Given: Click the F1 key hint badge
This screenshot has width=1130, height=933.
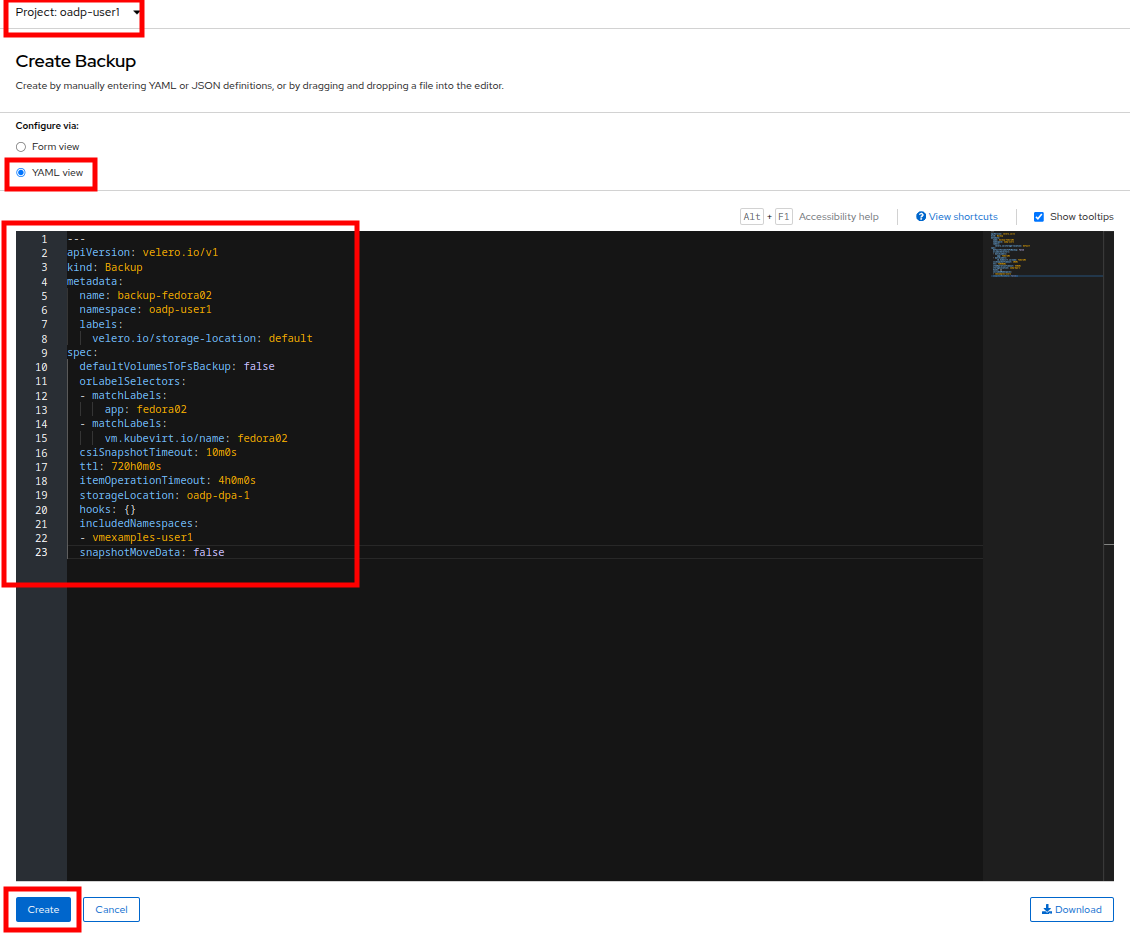Looking at the screenshot, I should click(x=784, y=217).
